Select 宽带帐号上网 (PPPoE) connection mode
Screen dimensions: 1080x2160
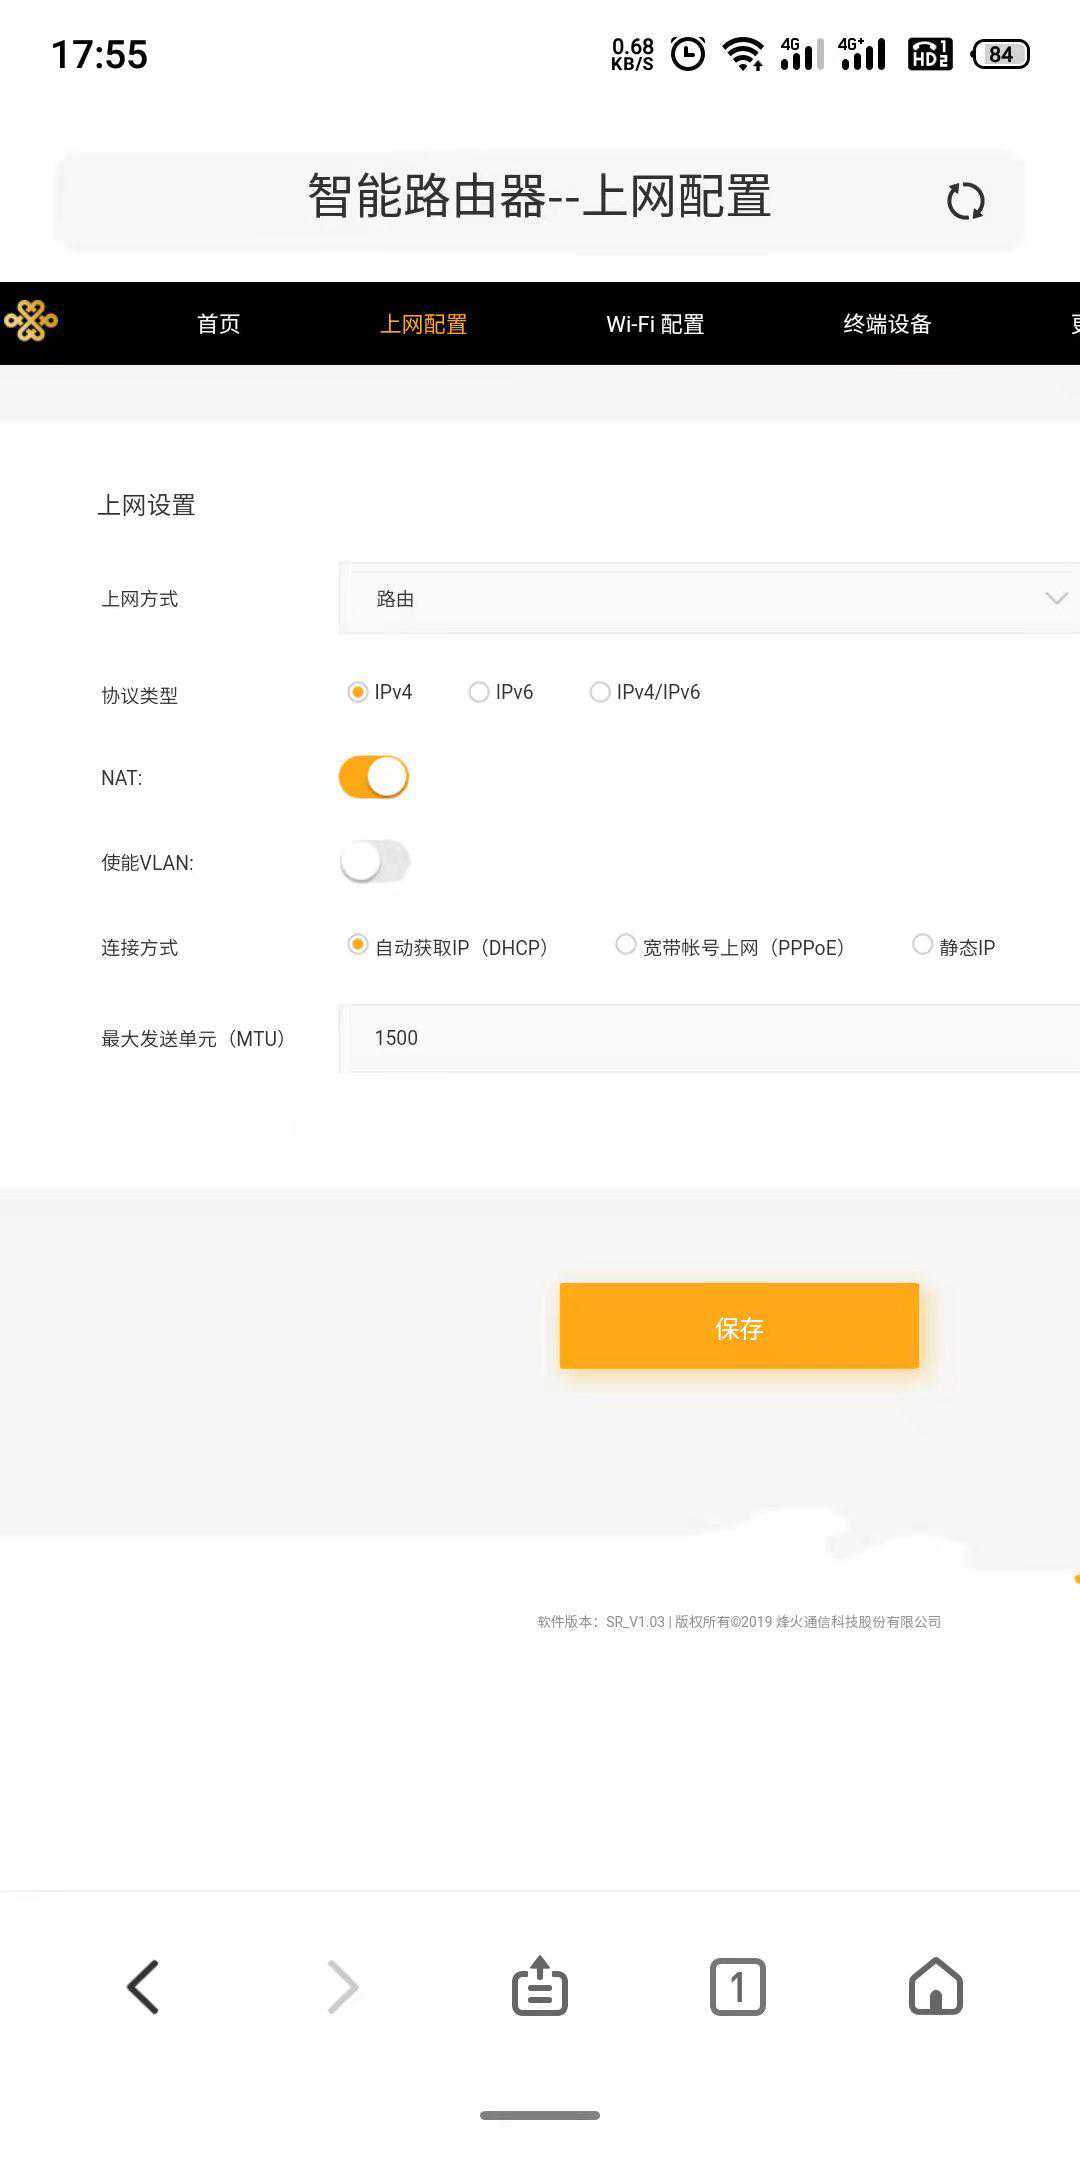coord(626,945)
